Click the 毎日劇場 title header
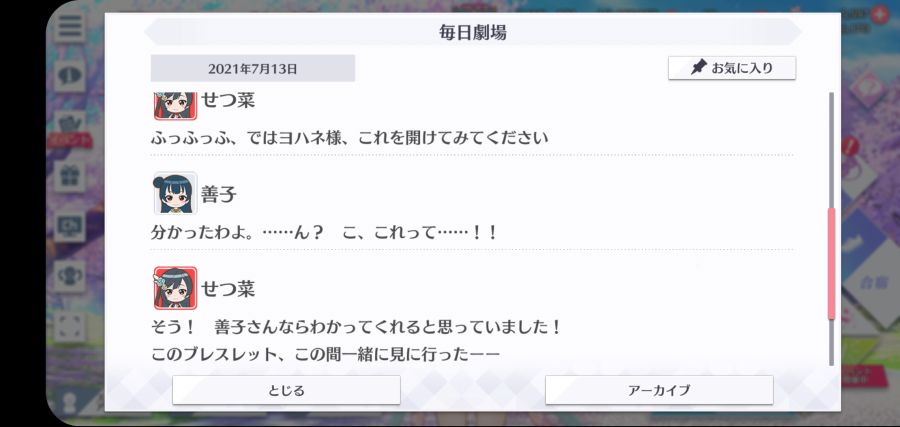This screenshot has height=427, width=900. [472, 33]
